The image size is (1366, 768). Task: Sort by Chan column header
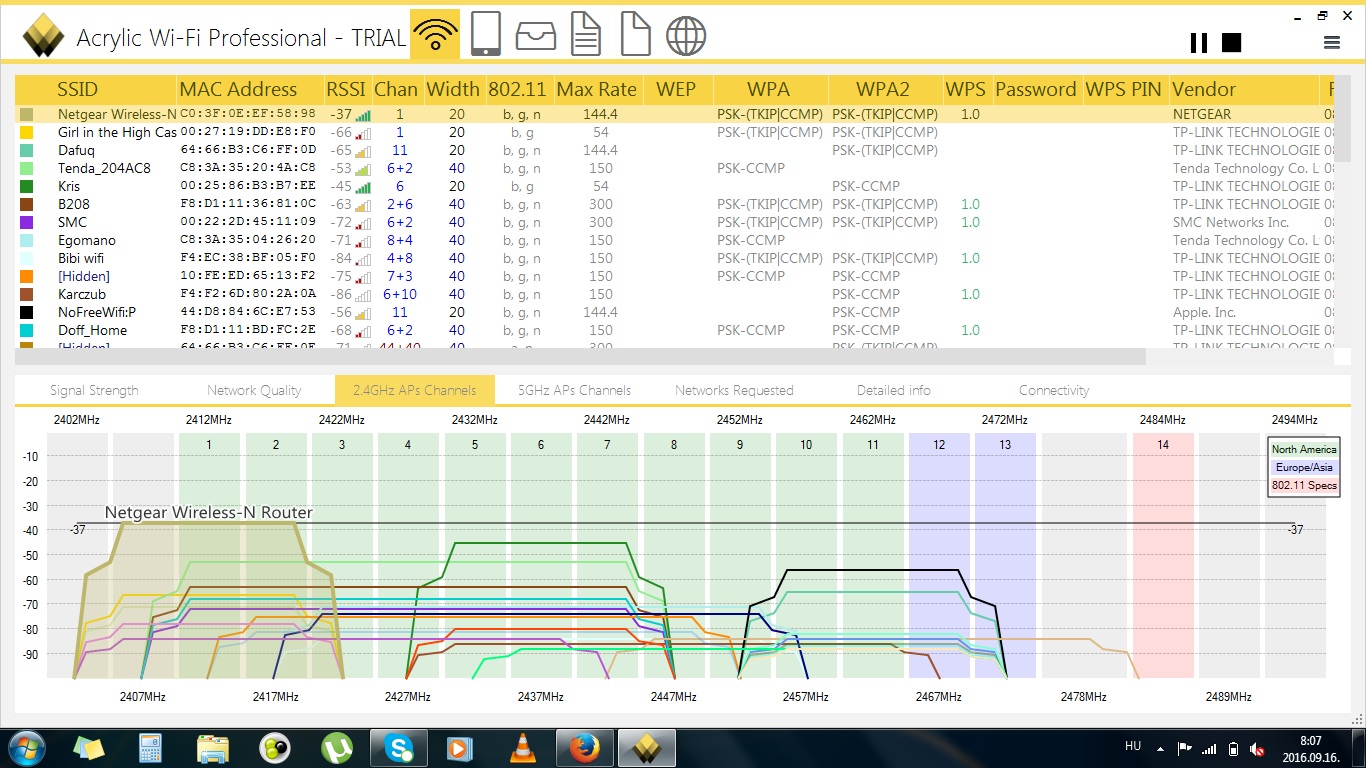coord(396,89)
